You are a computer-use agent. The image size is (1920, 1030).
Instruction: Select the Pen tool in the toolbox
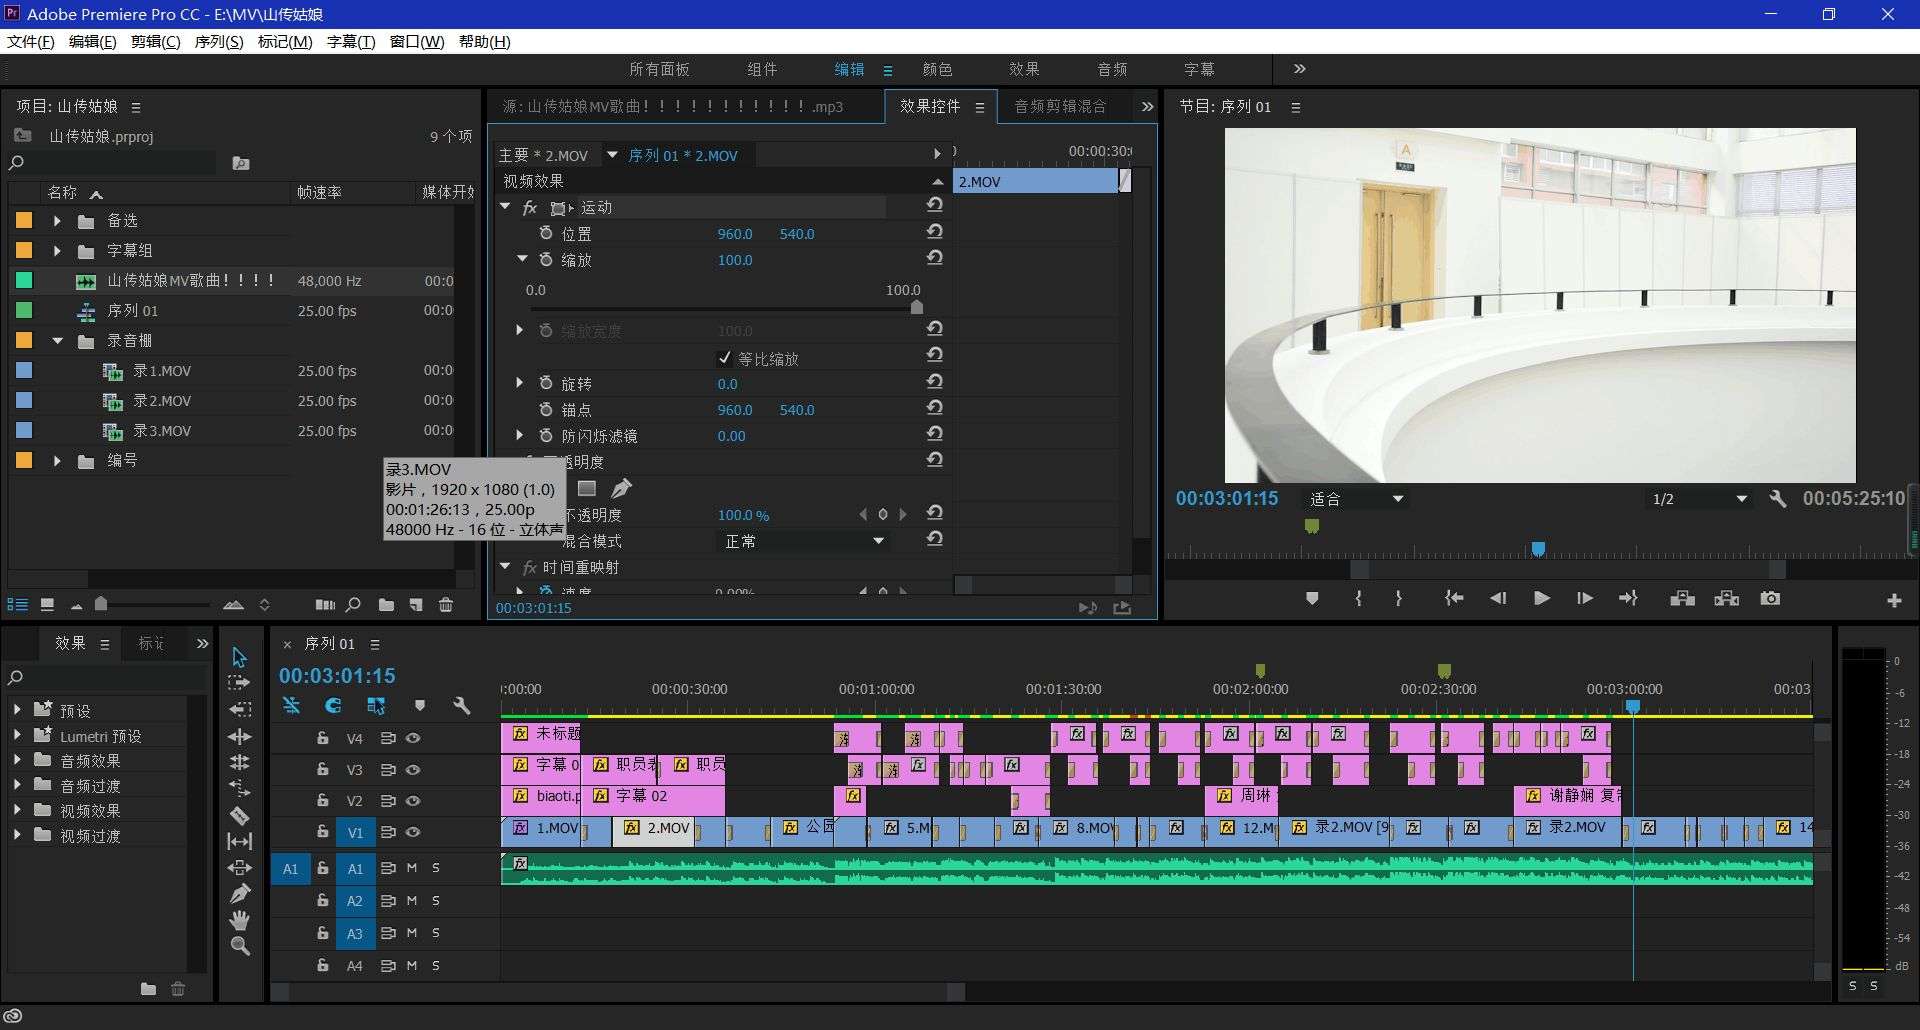tap(240, 894)
